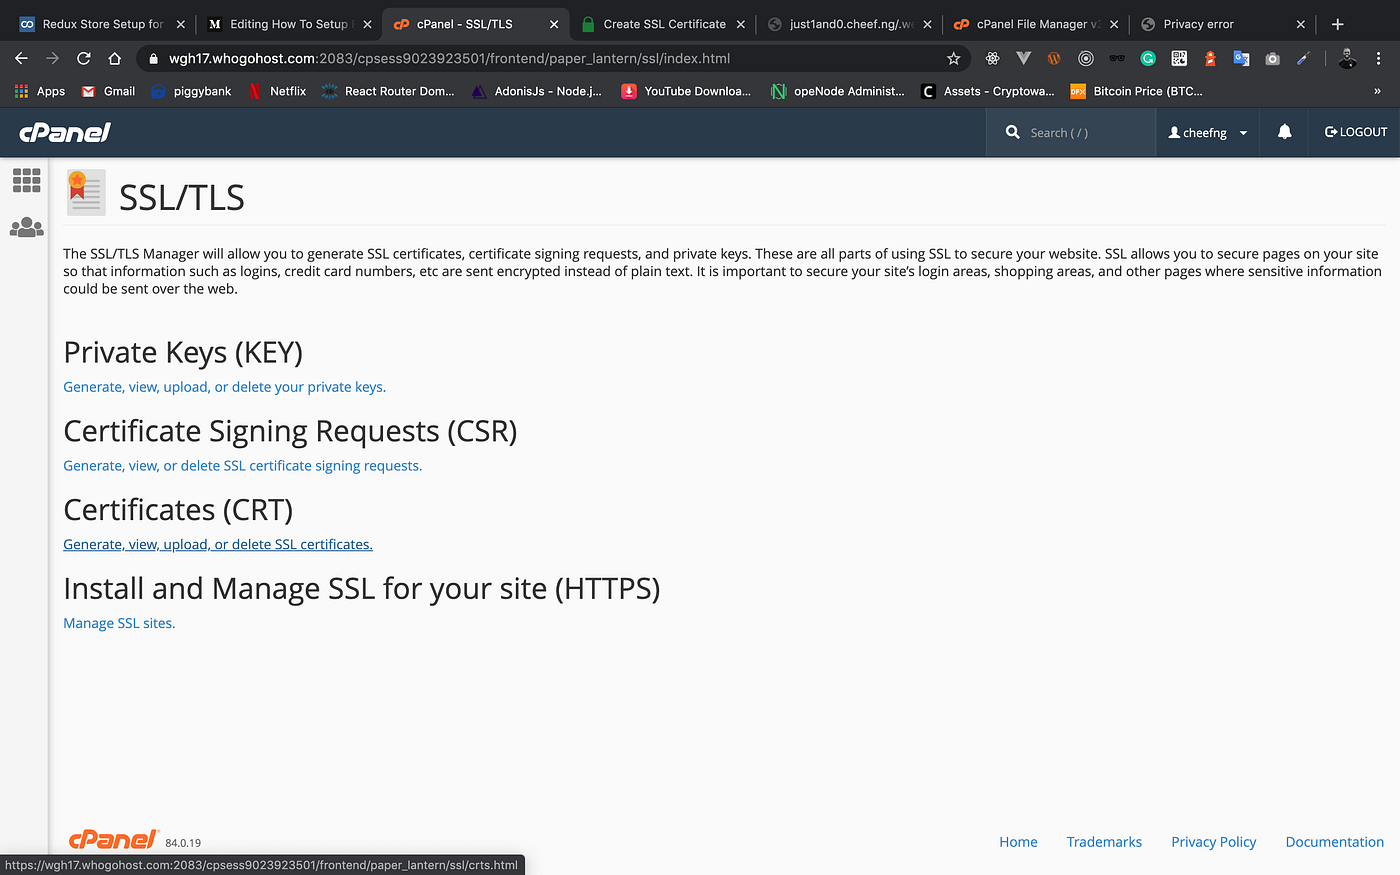
Task: Bookmark this page with the star icon
Action: point(954,59)
